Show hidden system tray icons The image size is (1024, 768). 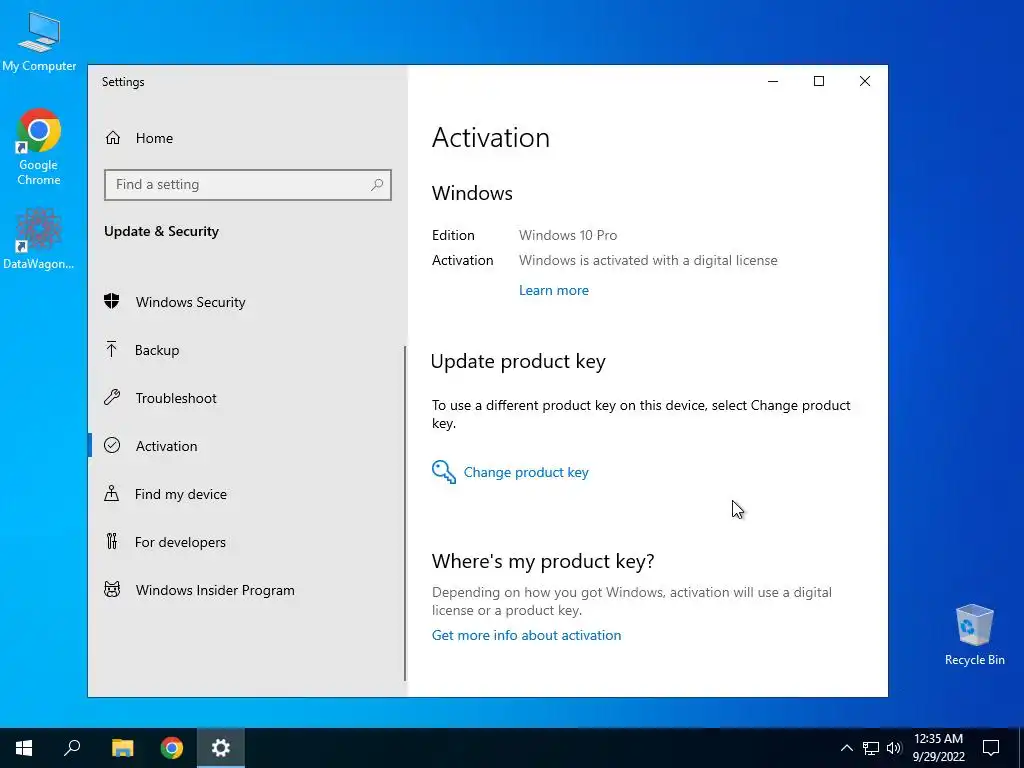pos(846,748)
